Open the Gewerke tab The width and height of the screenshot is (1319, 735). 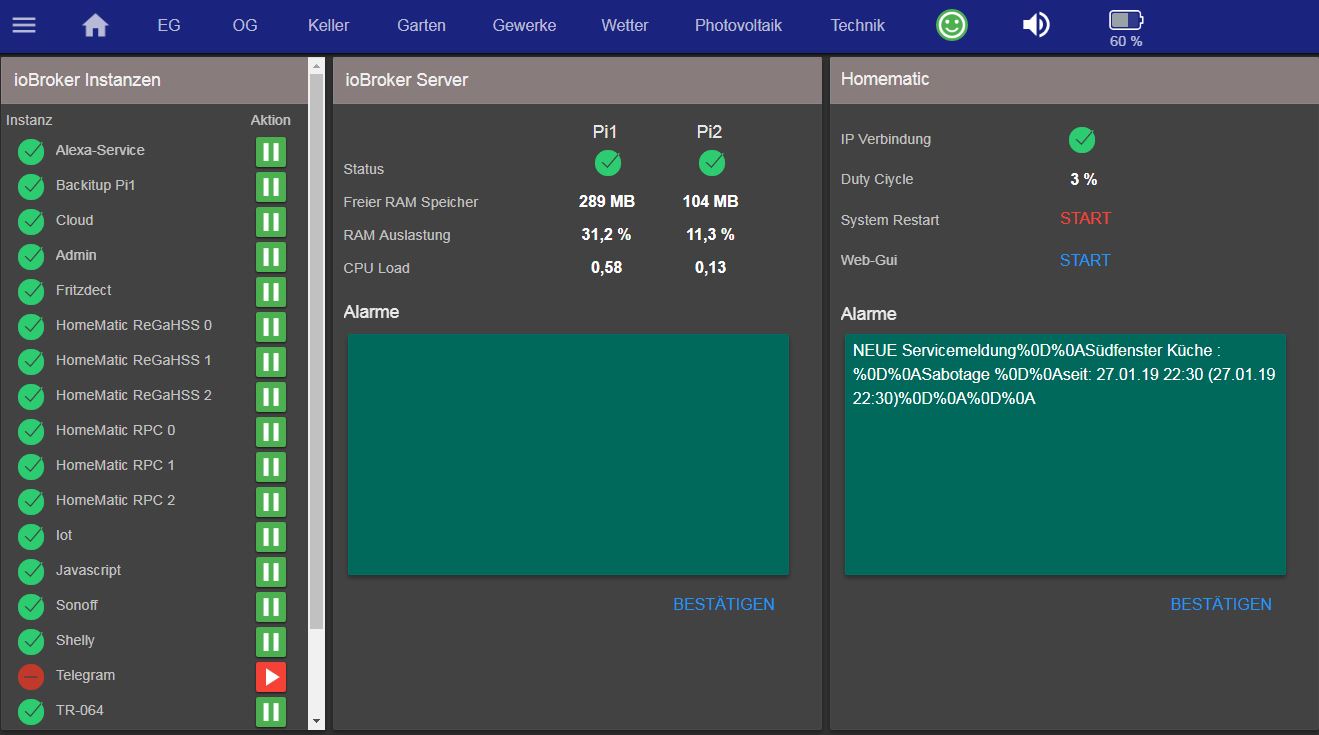coord(524,25)
